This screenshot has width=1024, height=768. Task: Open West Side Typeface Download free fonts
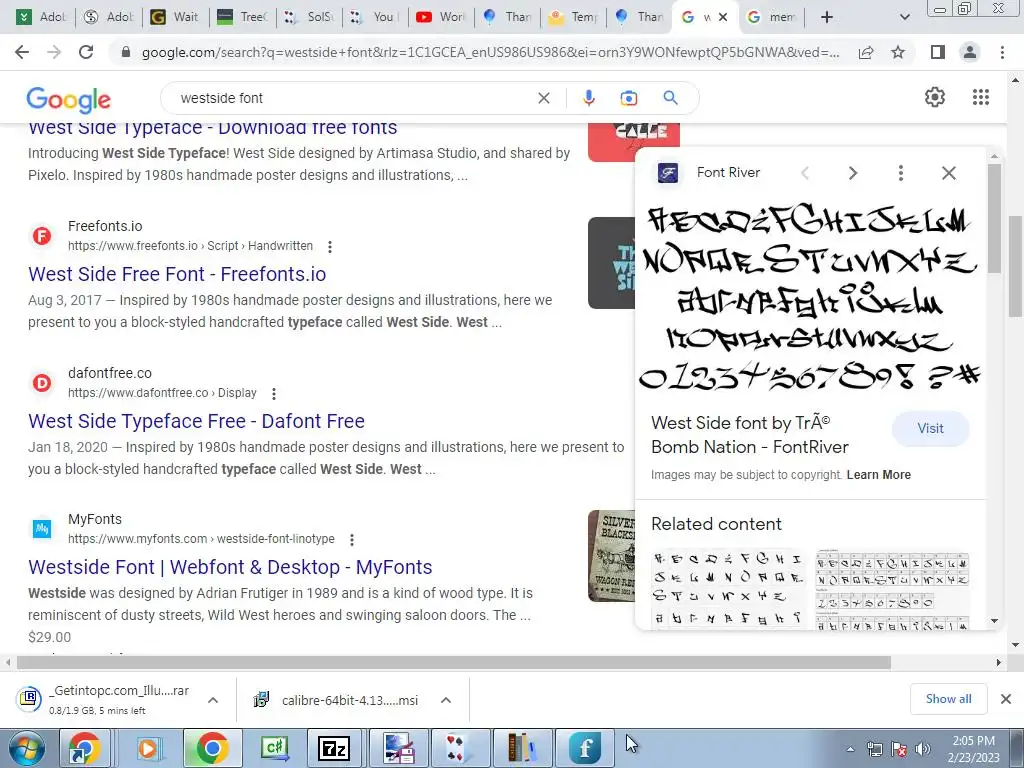point(212,129)
